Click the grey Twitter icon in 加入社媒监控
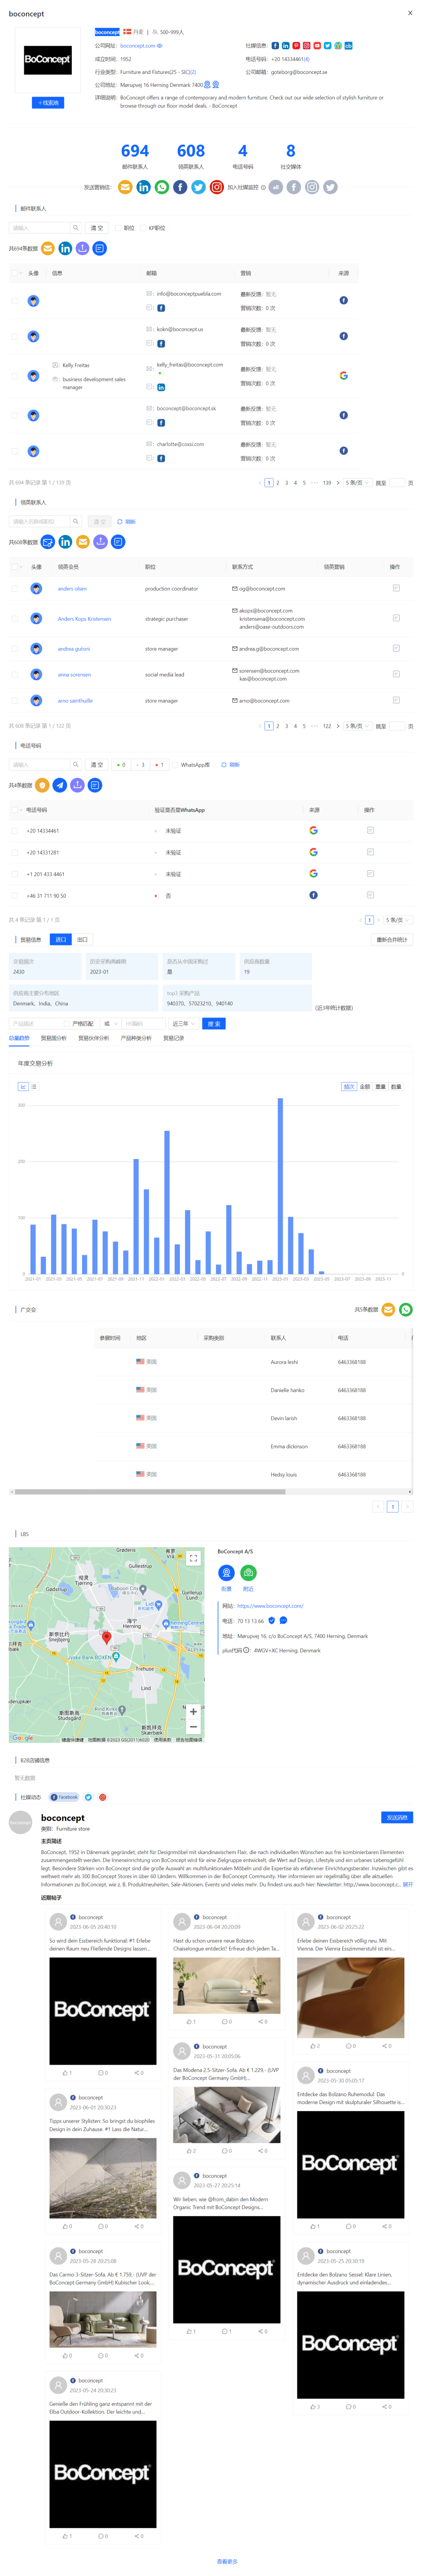This screenshot has height=2576, width=422. [330, 187]
